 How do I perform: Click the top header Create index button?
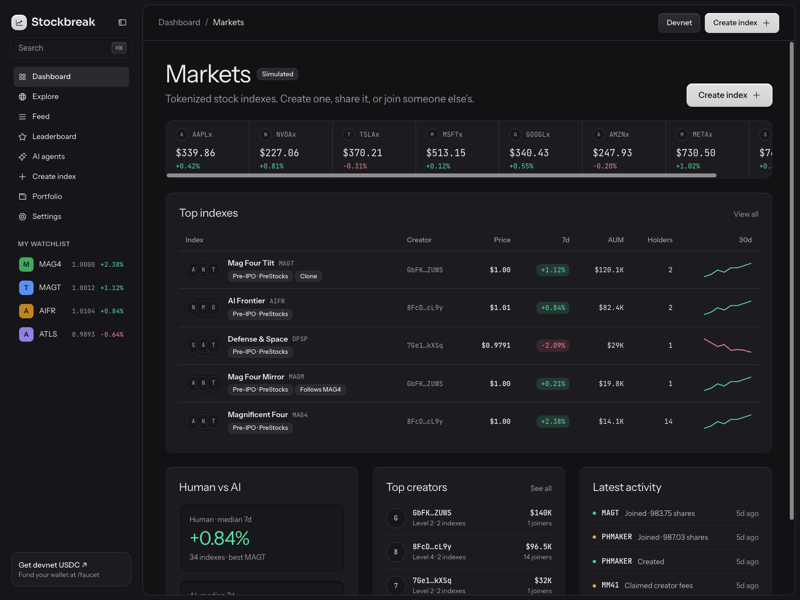742,23
